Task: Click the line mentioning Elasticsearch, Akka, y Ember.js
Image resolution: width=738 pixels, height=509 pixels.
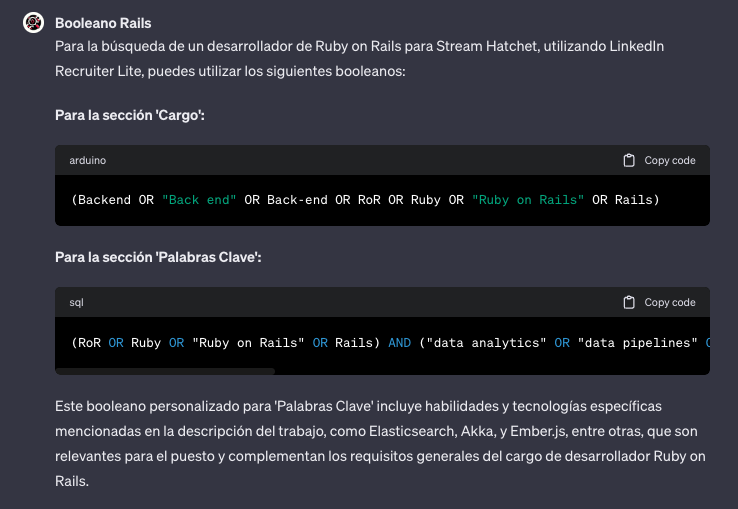Action: tap(376, 431)
